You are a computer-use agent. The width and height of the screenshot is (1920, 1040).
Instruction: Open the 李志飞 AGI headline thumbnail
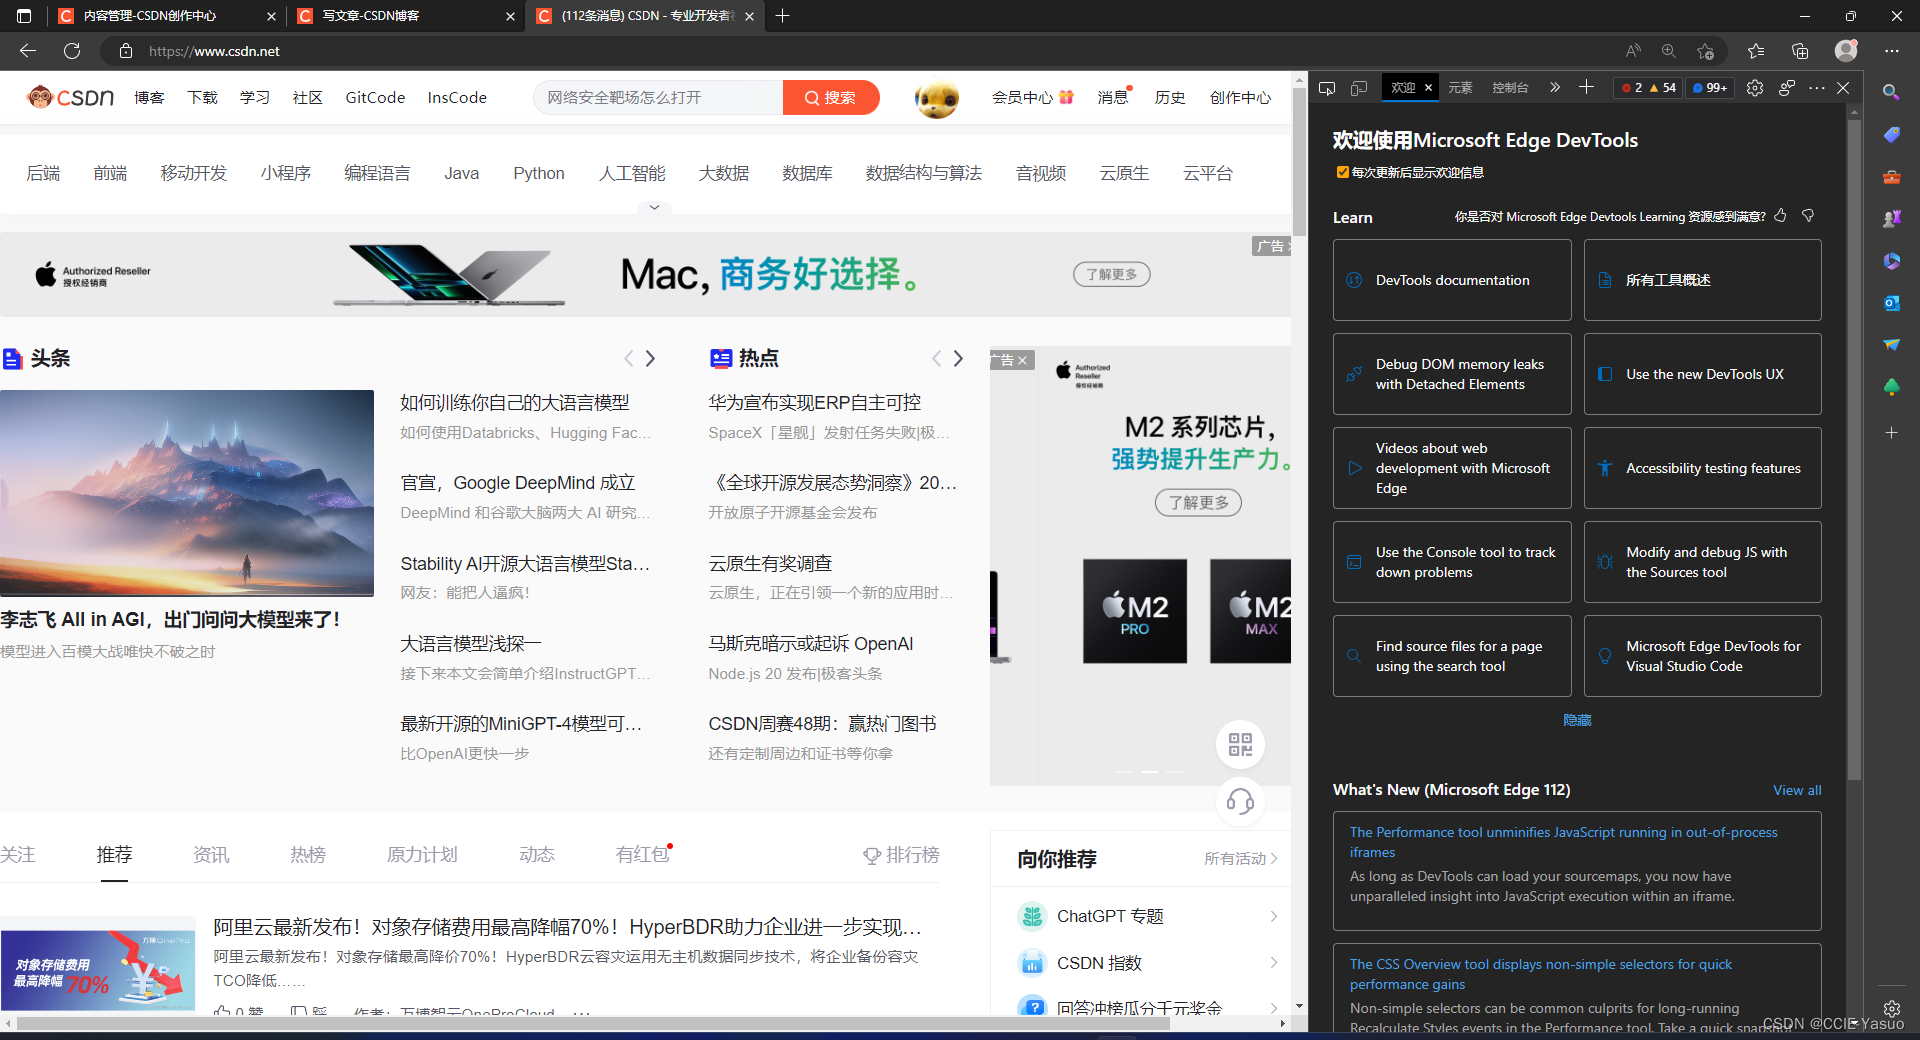[187, 493]
